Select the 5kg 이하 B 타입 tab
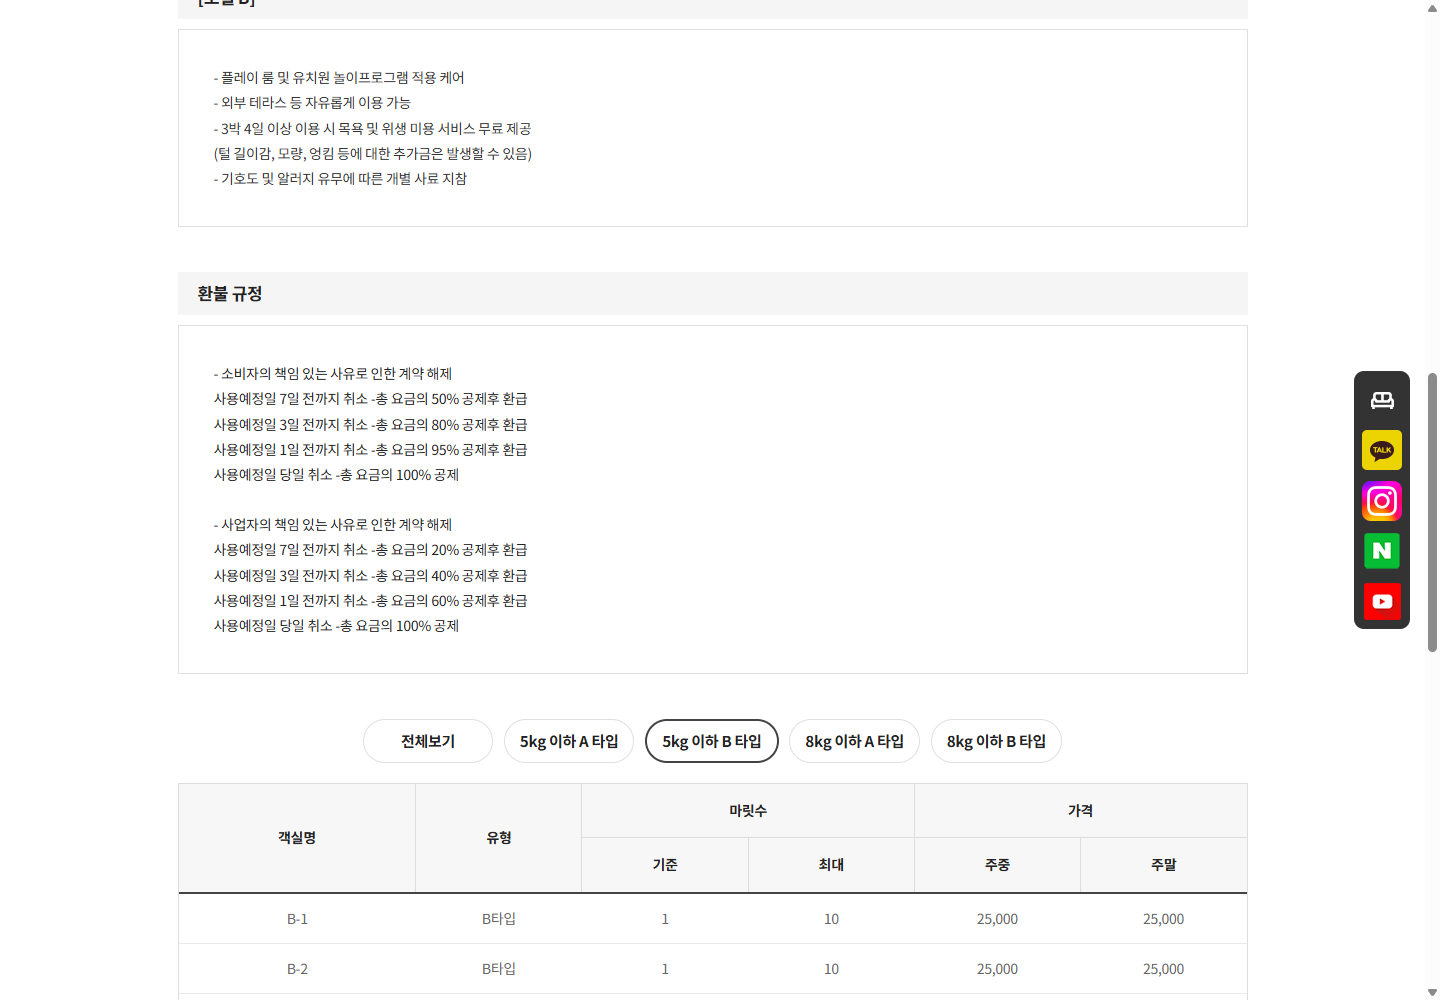The width and height of the screenshot is (1440, 1000). click(712, 741)
